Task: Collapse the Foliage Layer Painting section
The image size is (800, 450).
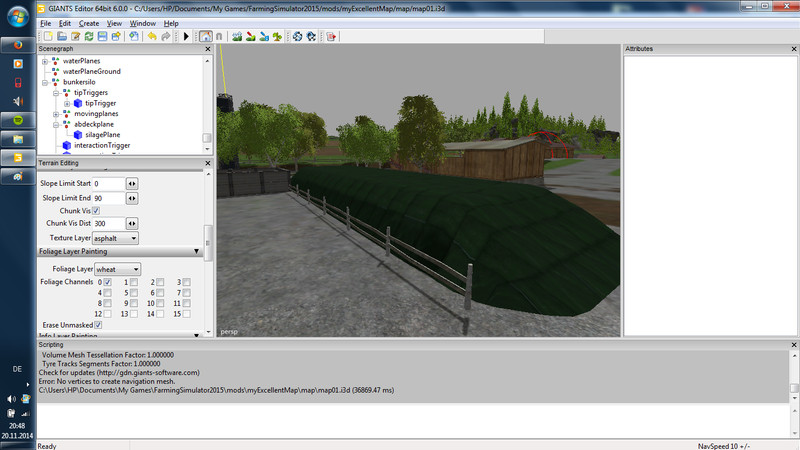Action: pos(196,252)
